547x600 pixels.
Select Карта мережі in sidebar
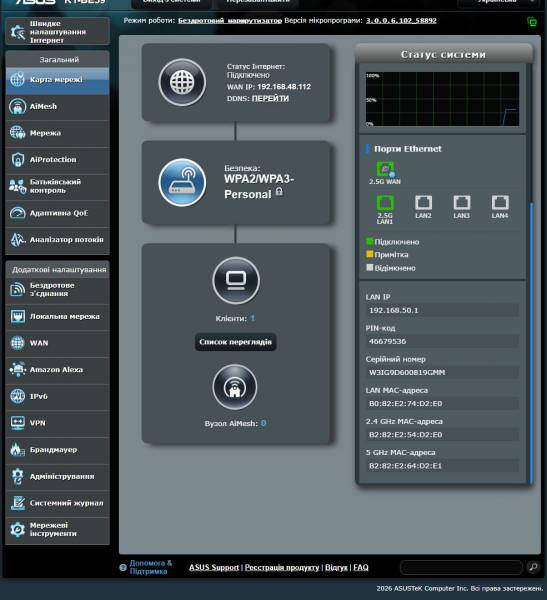point(58,80)
